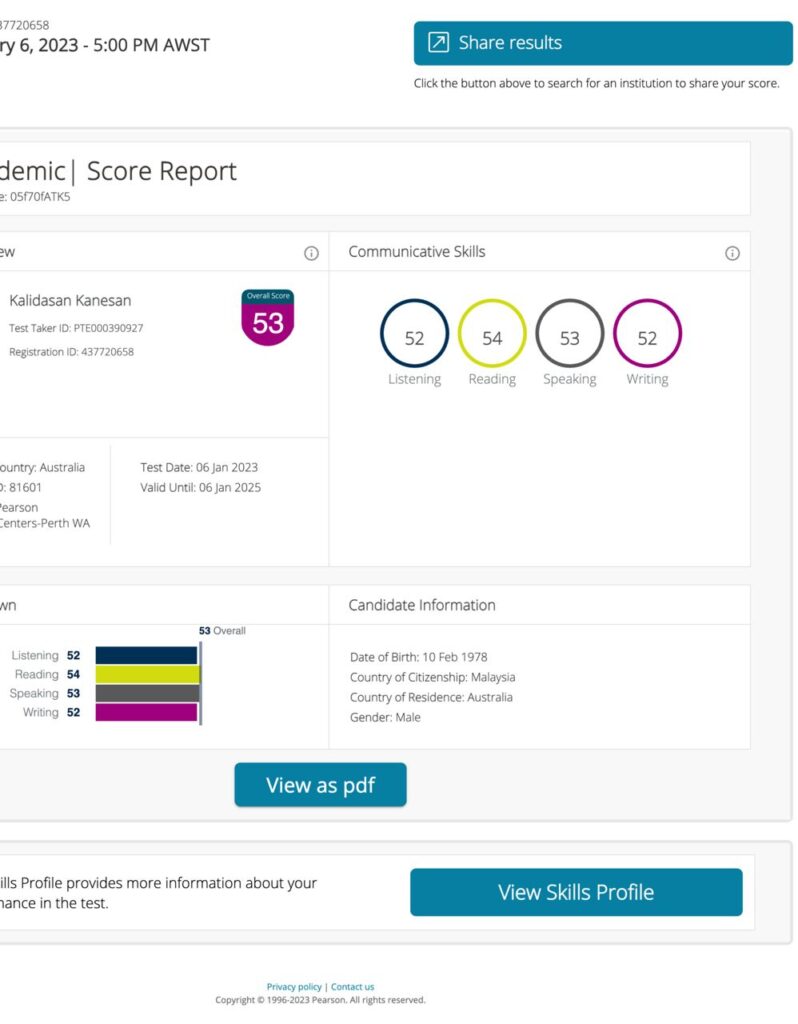
Task: Click the gray Speaking score bar
Action: click(147, 693)
